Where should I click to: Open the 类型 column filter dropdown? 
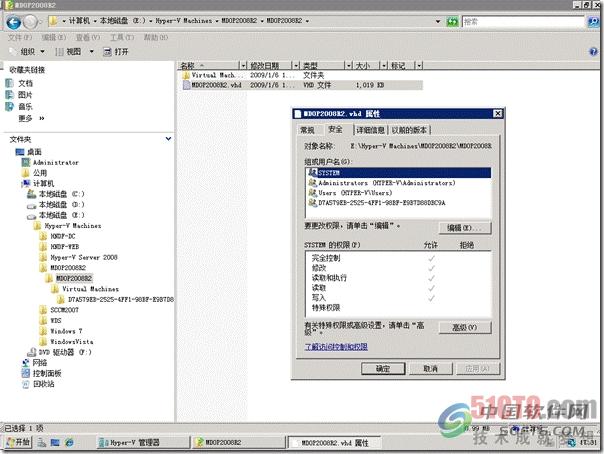point(348,65)
